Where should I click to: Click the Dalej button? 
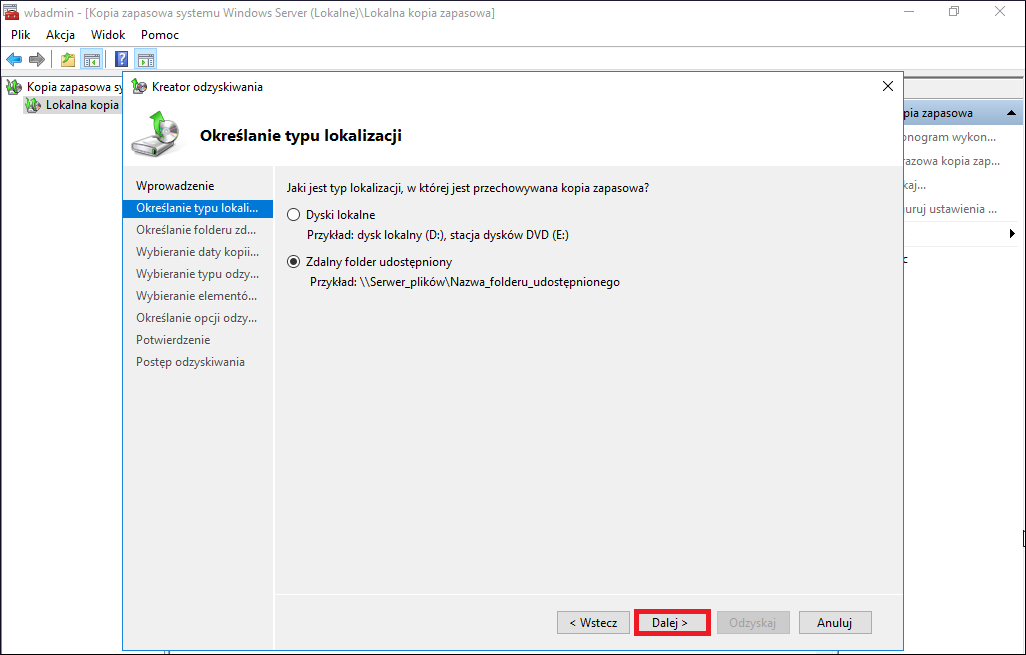tap(671, 622)
